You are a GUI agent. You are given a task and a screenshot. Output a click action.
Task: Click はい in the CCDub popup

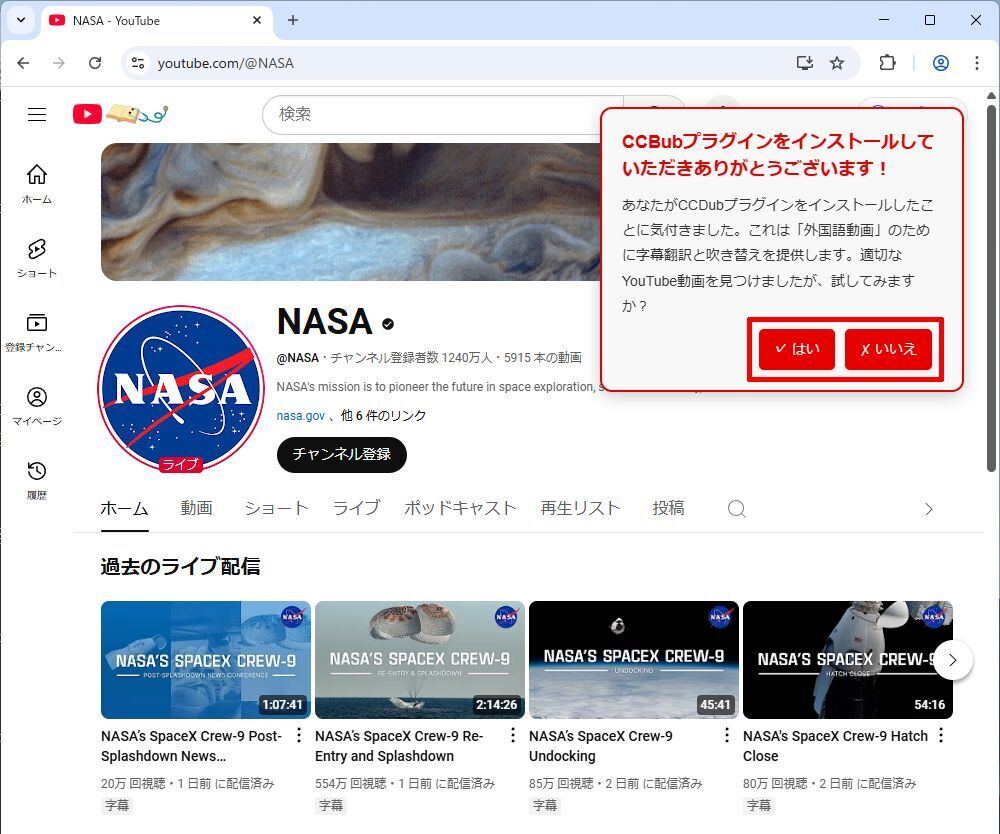click(797, 349)
